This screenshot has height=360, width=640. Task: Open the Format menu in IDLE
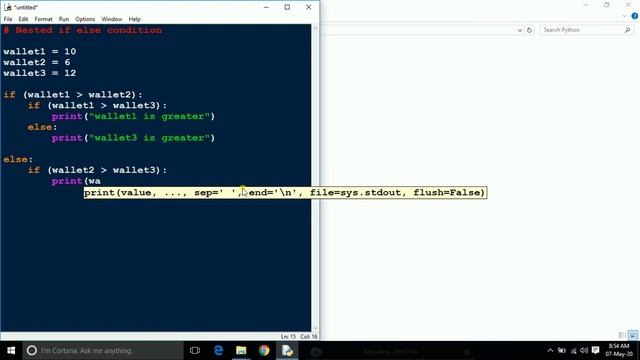[x=43, y=19]
